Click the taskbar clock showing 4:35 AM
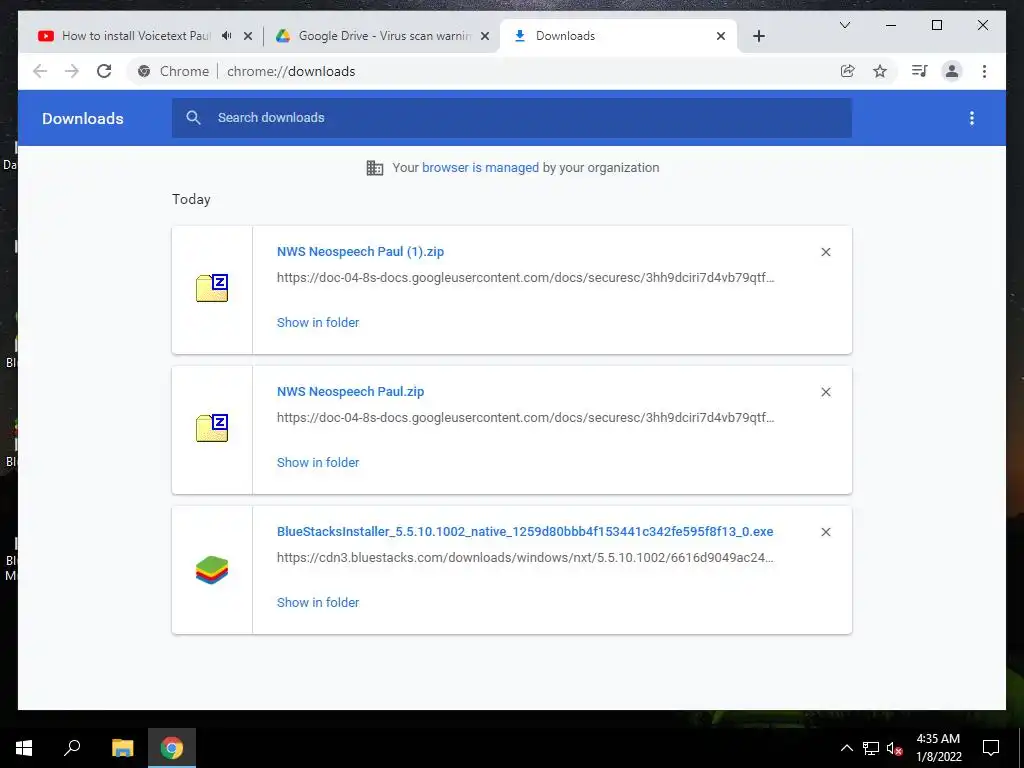The image size is (1024, 768). pos(938,748)
